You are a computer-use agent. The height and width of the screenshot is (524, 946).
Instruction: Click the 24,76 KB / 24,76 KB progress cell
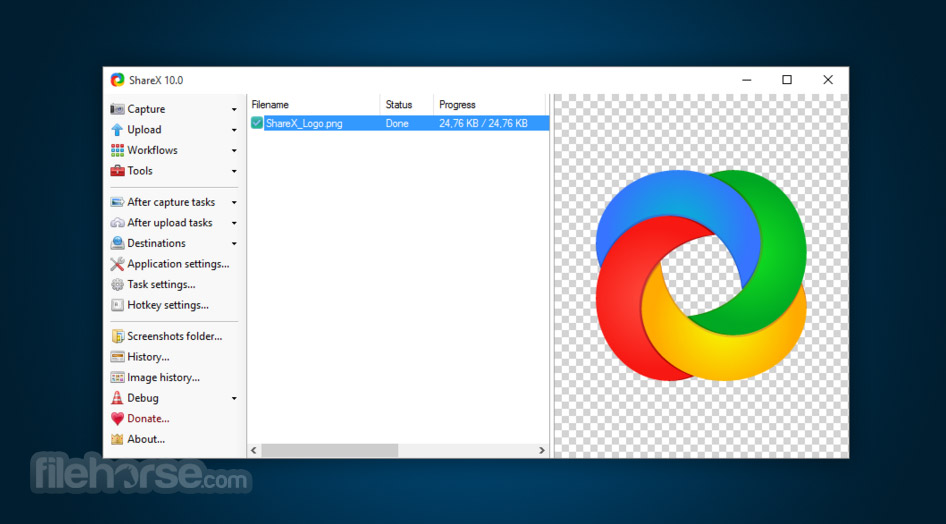coord(483,123)
